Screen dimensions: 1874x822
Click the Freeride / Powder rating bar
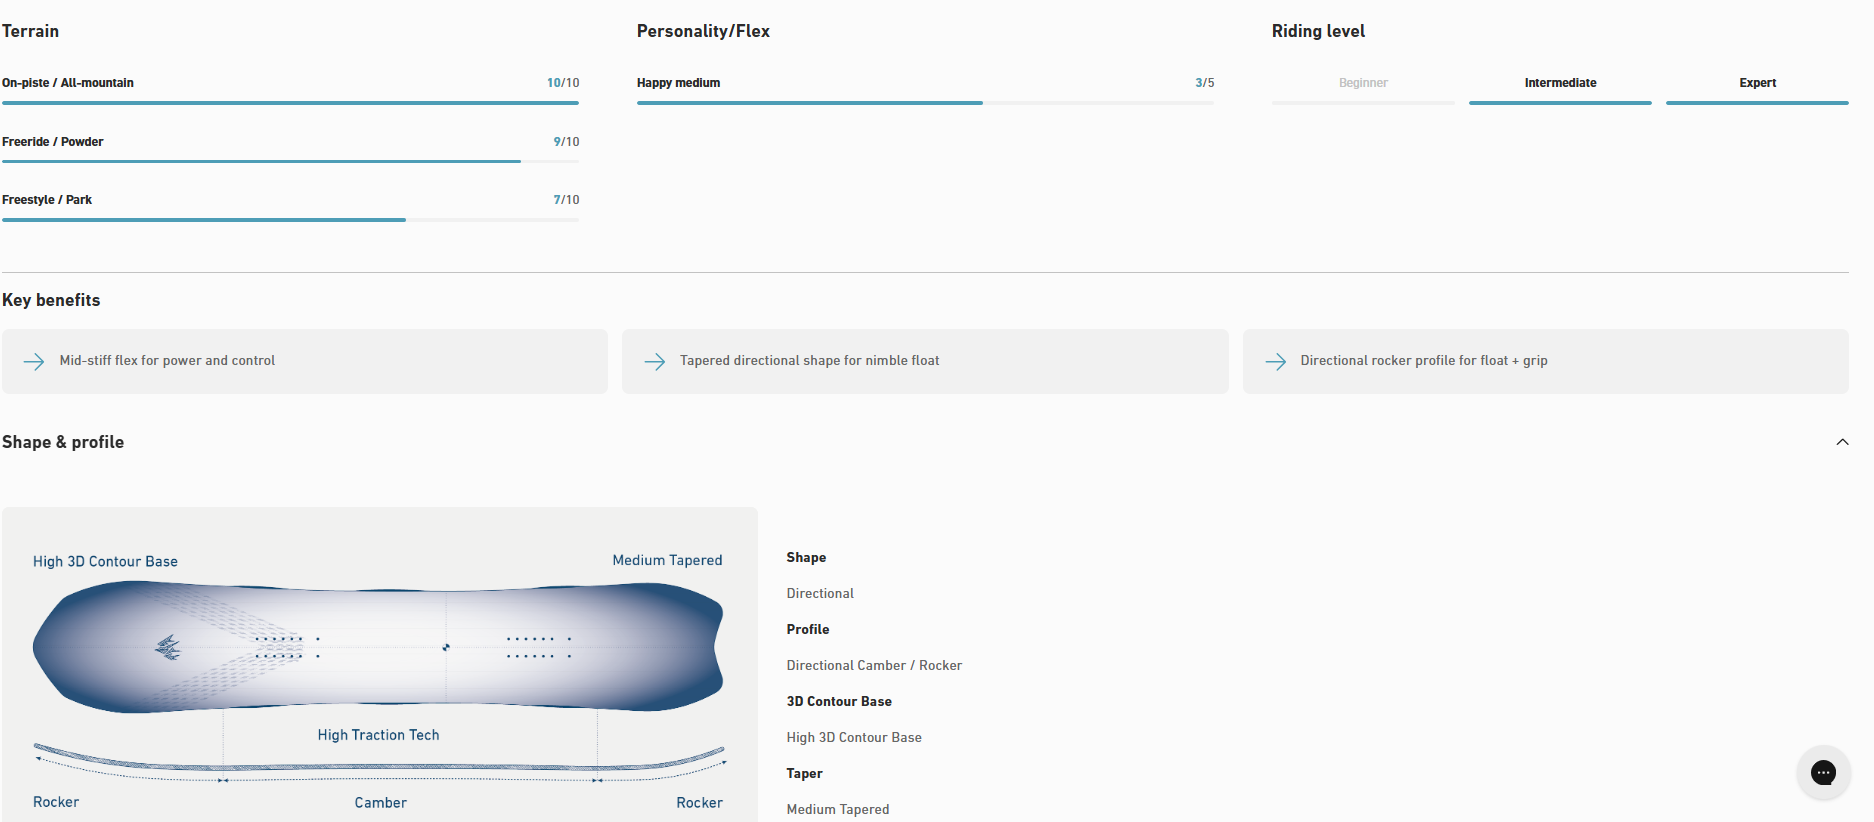pos(290,161)
